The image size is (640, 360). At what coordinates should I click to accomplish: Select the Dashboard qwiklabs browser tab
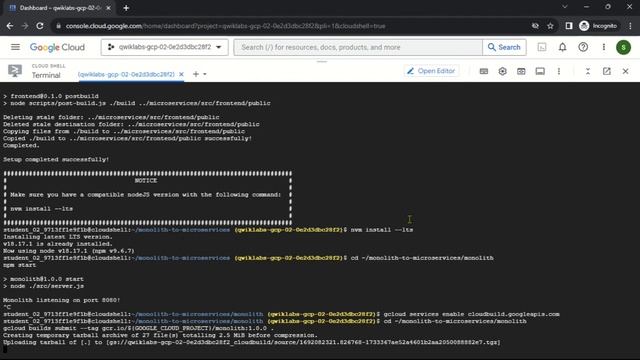(60, 8)
